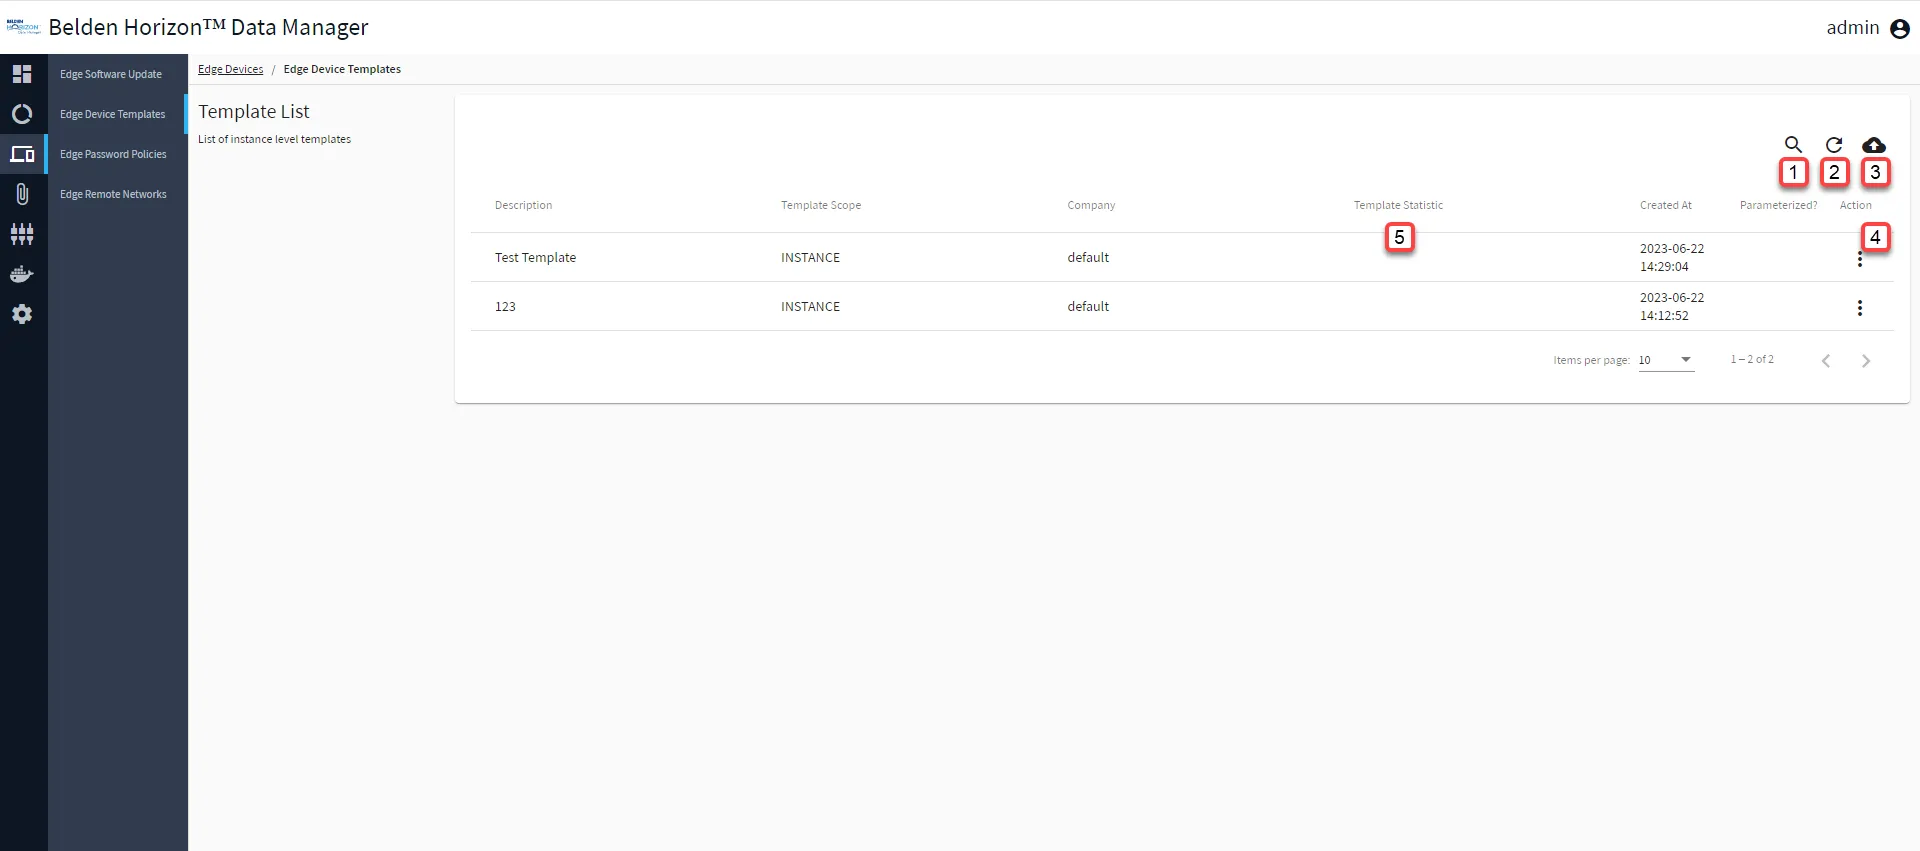
Task: Expand the items per page dropdown
Action: 1666,360
